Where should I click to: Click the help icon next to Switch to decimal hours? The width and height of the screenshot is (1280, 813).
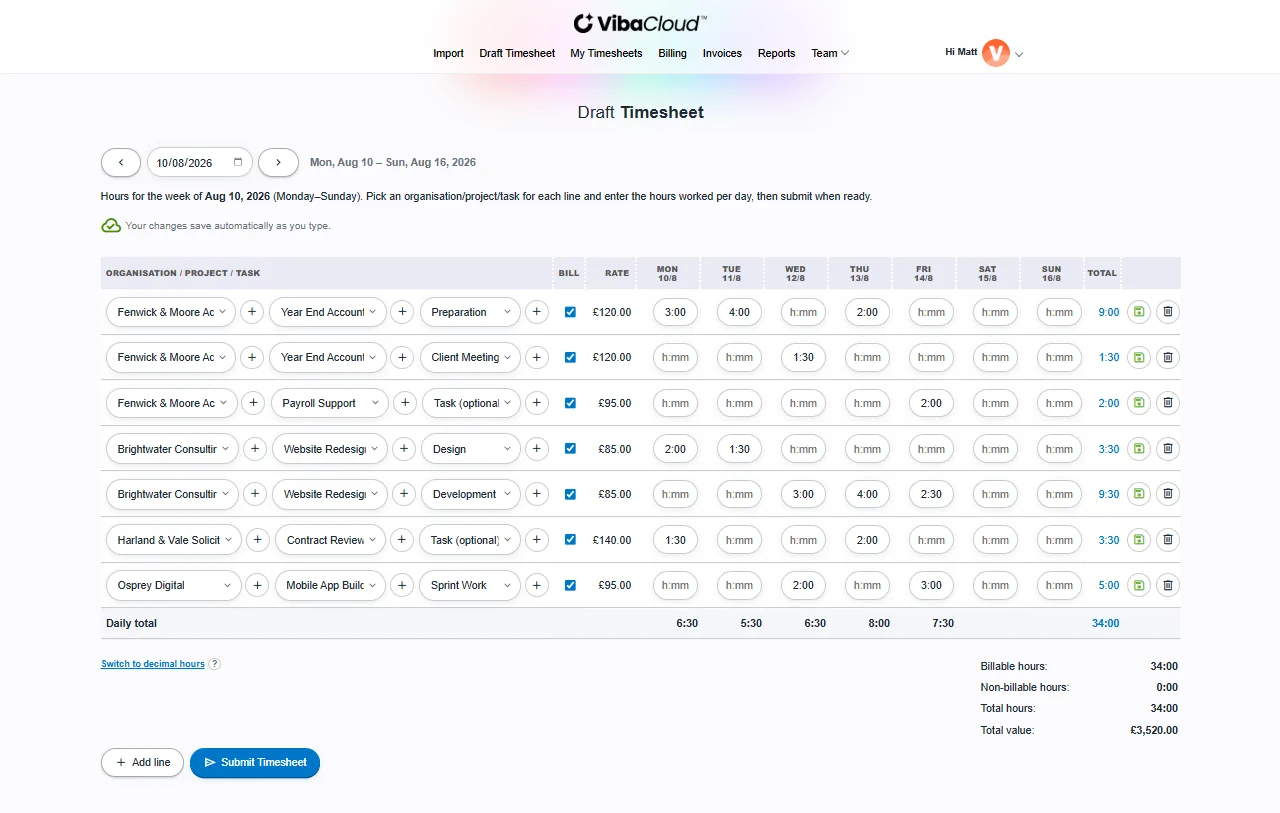coord(214,664)
